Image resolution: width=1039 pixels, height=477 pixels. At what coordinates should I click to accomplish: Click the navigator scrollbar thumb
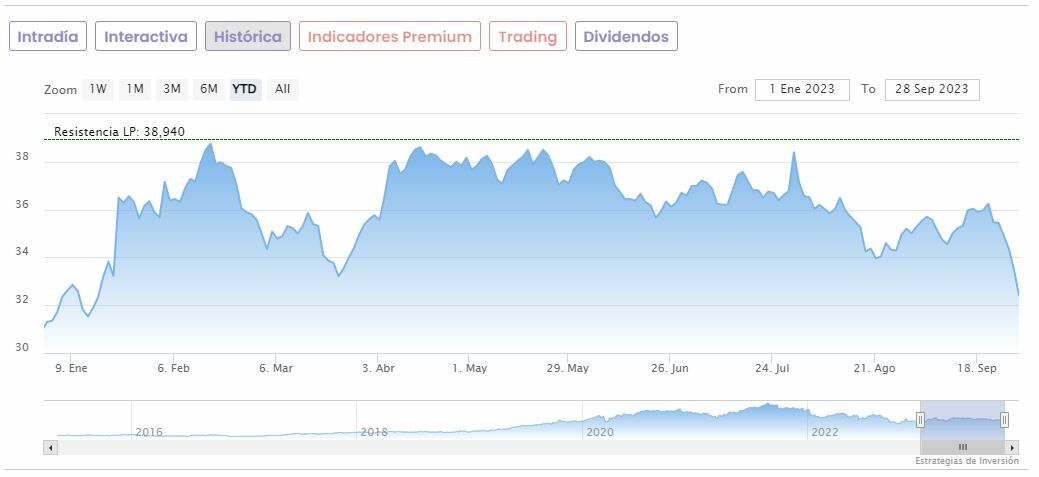tap(962, 447)
